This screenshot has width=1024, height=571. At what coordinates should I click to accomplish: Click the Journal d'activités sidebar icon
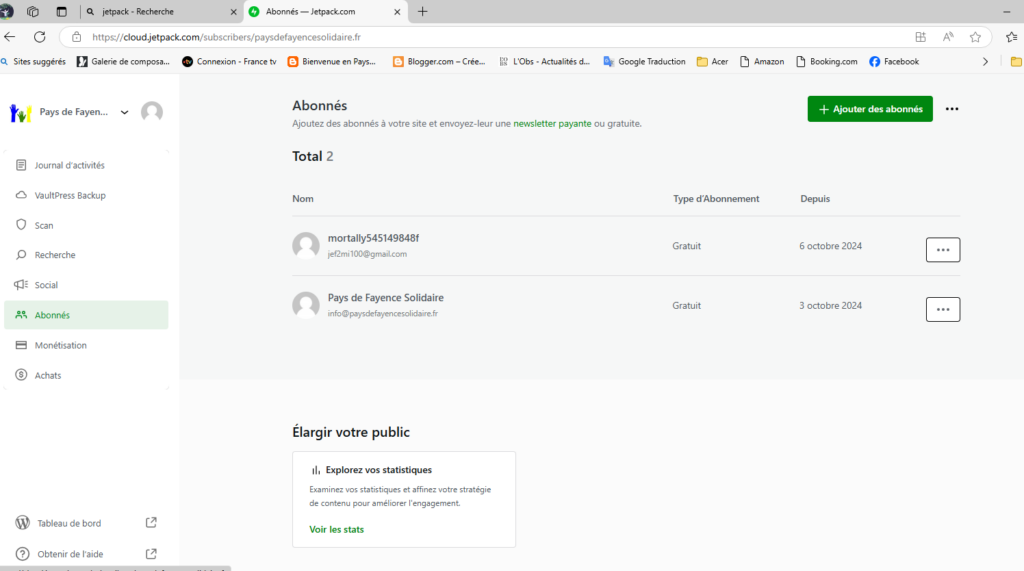point(21,165)
